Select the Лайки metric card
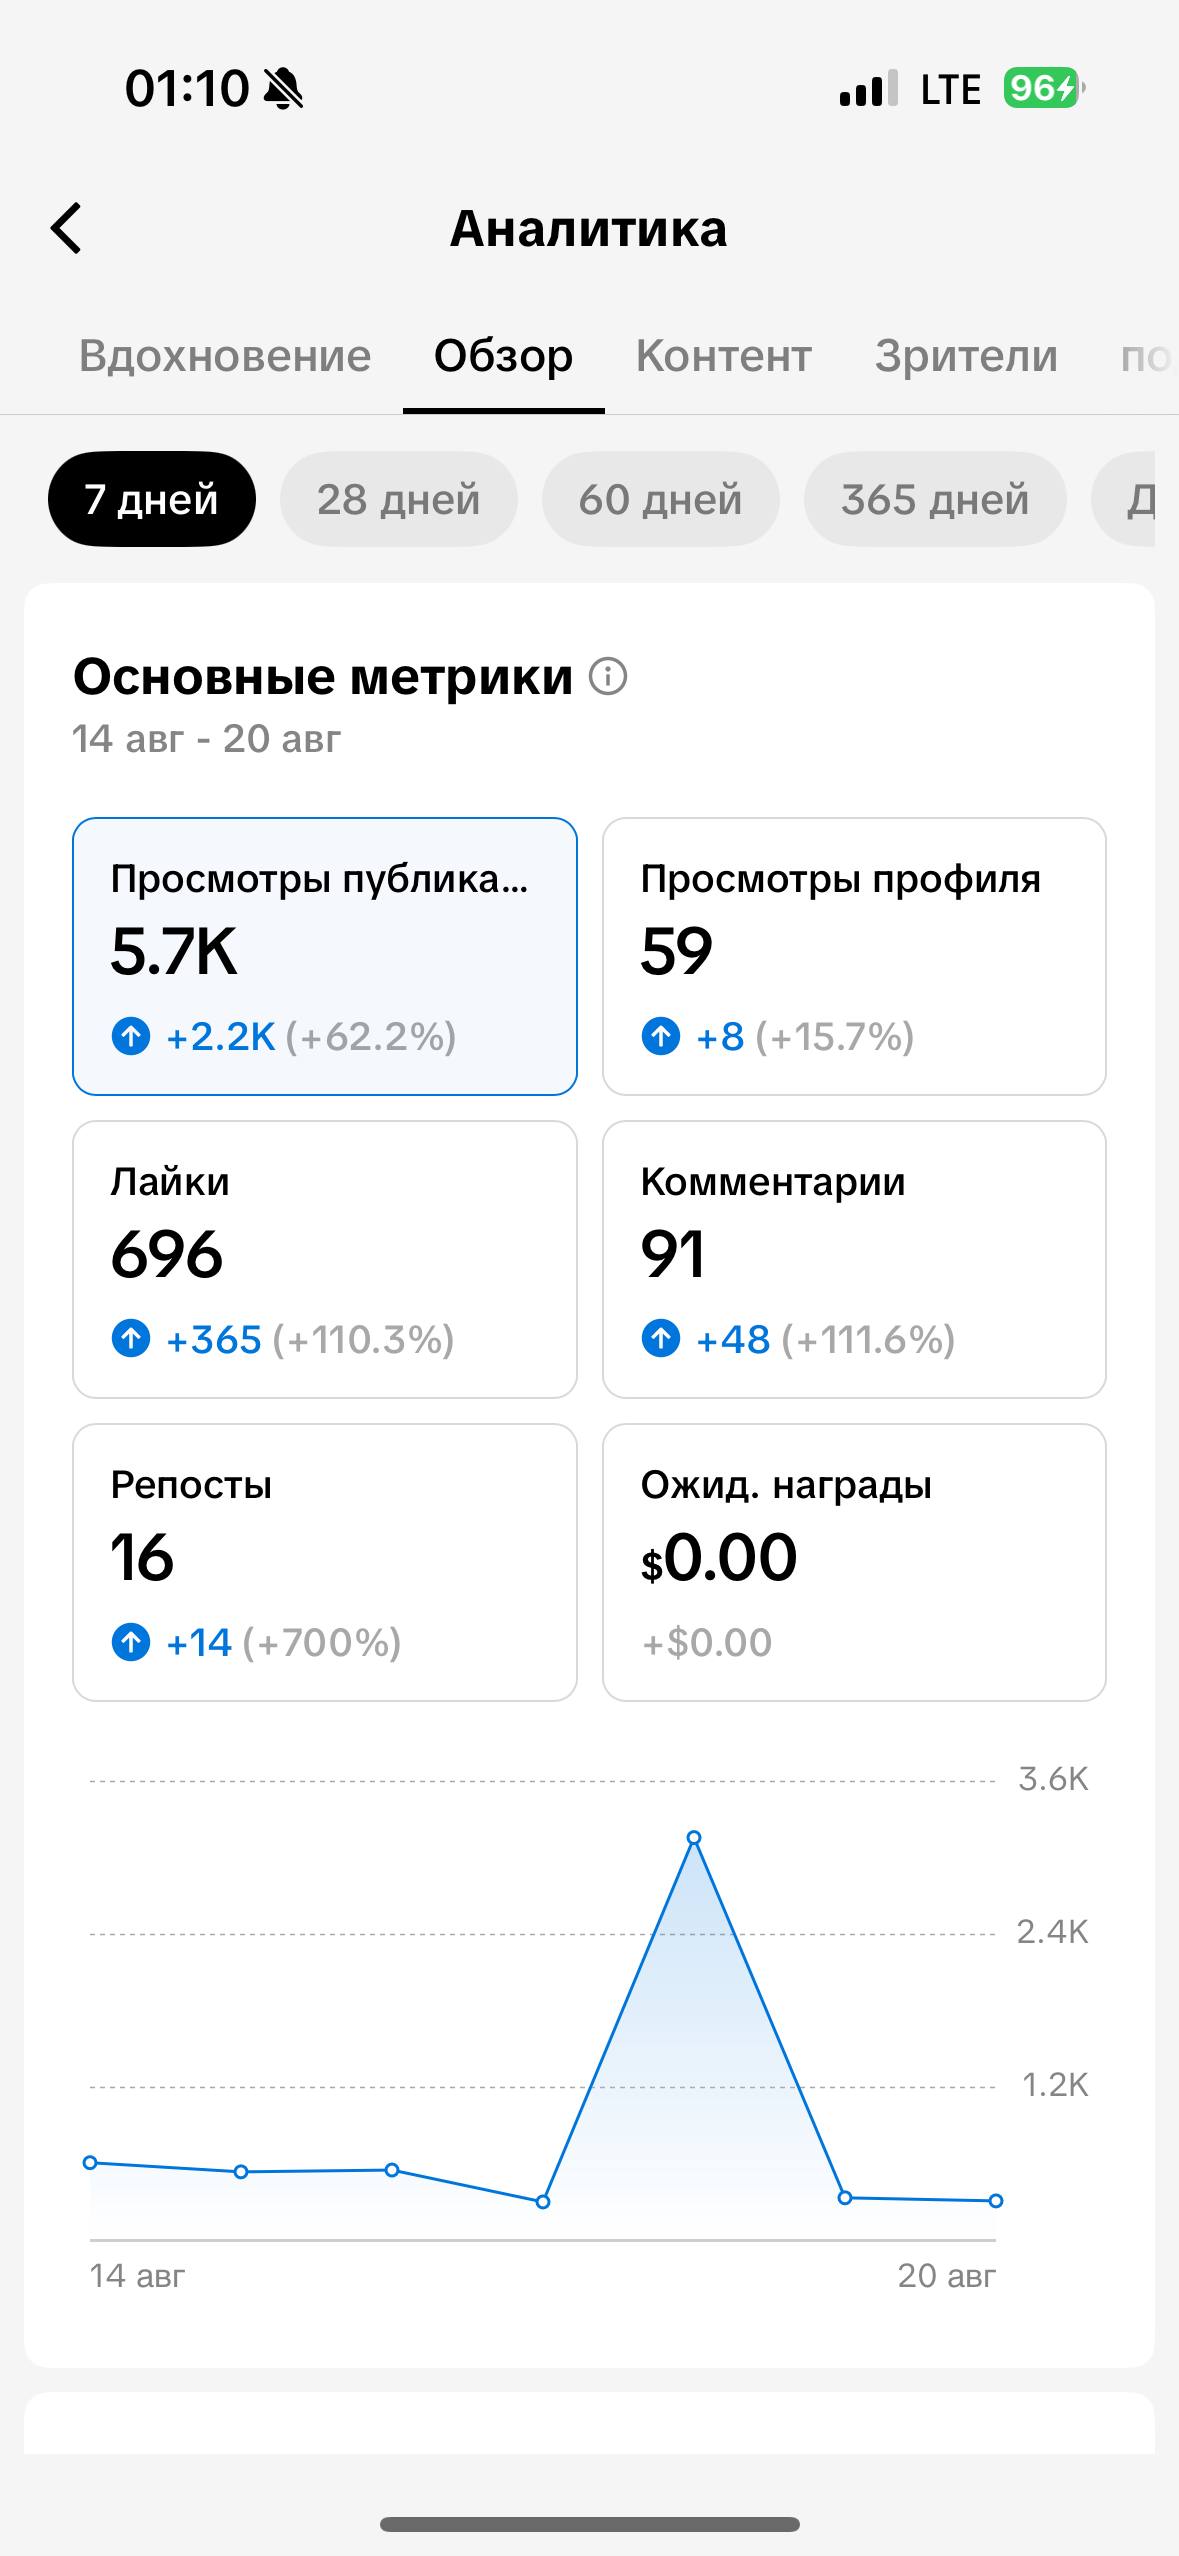Screen dimensions: 1179x2556 [325, 1259]
